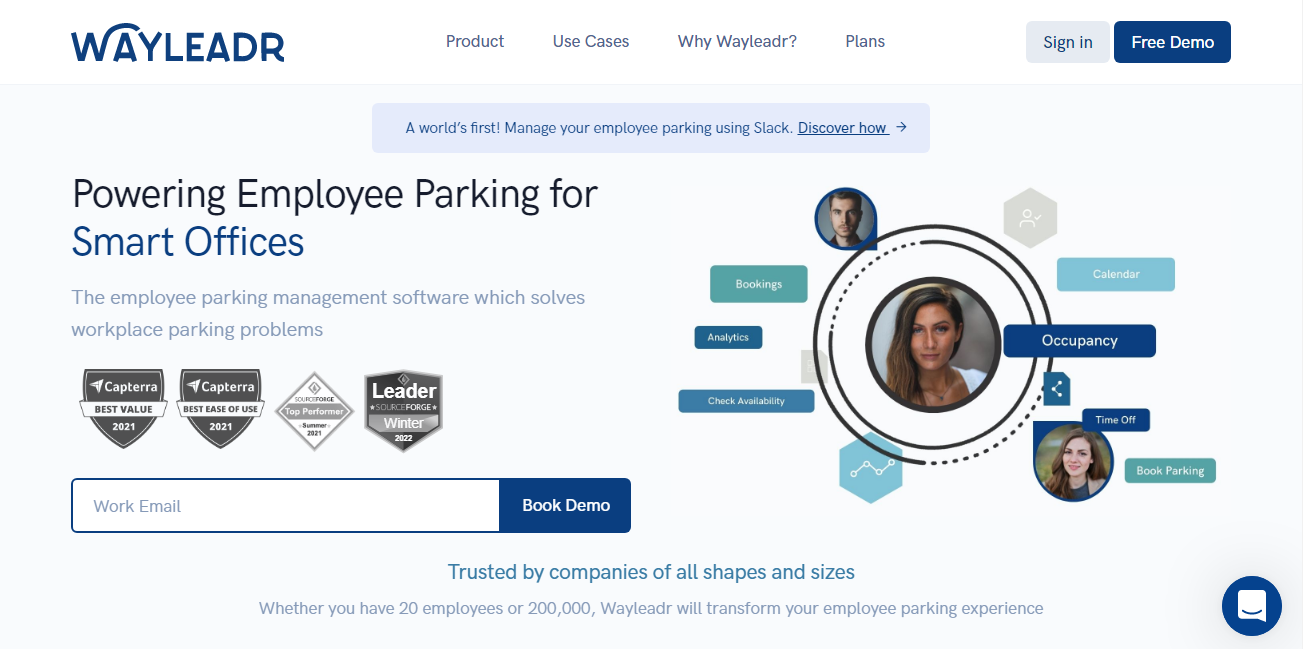Image resolution: width=1303 pixels, height=649 pixels.
Task: Click the Wayleadr logo
Action: tap(178, 44)
